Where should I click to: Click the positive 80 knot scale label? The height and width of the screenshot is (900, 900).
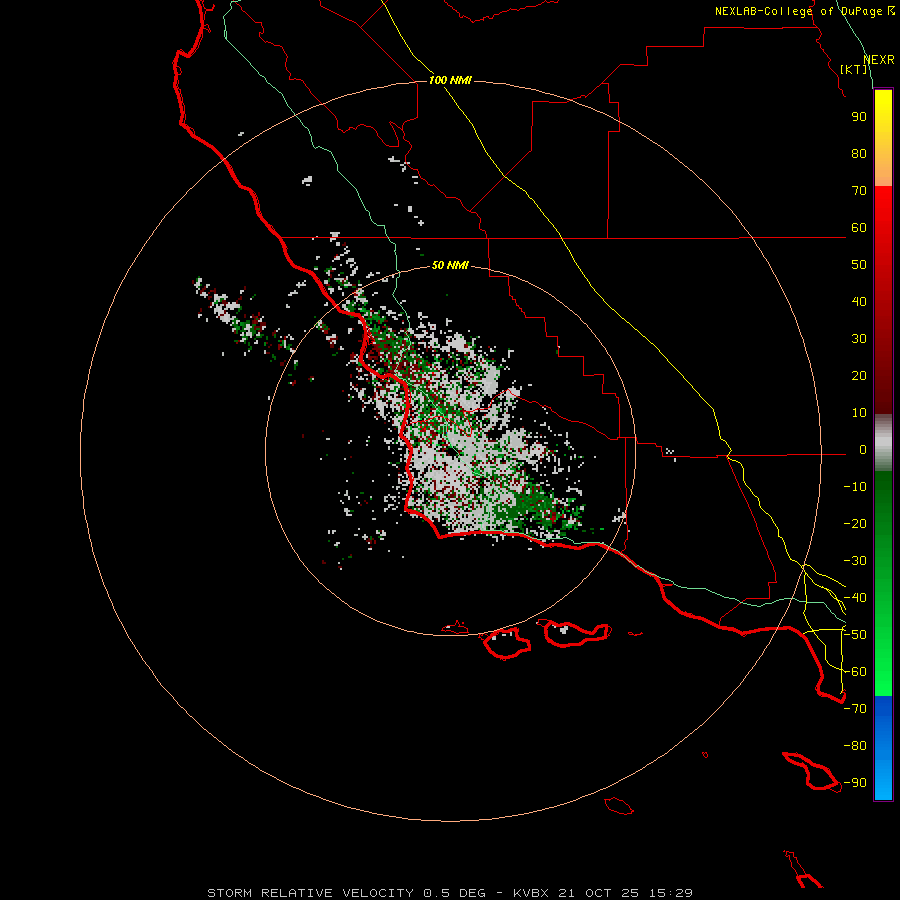click(x=859, y=154)
